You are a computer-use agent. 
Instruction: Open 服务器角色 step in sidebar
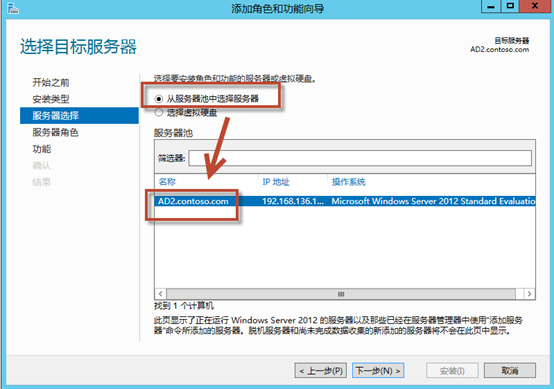[x=55, y=132]
